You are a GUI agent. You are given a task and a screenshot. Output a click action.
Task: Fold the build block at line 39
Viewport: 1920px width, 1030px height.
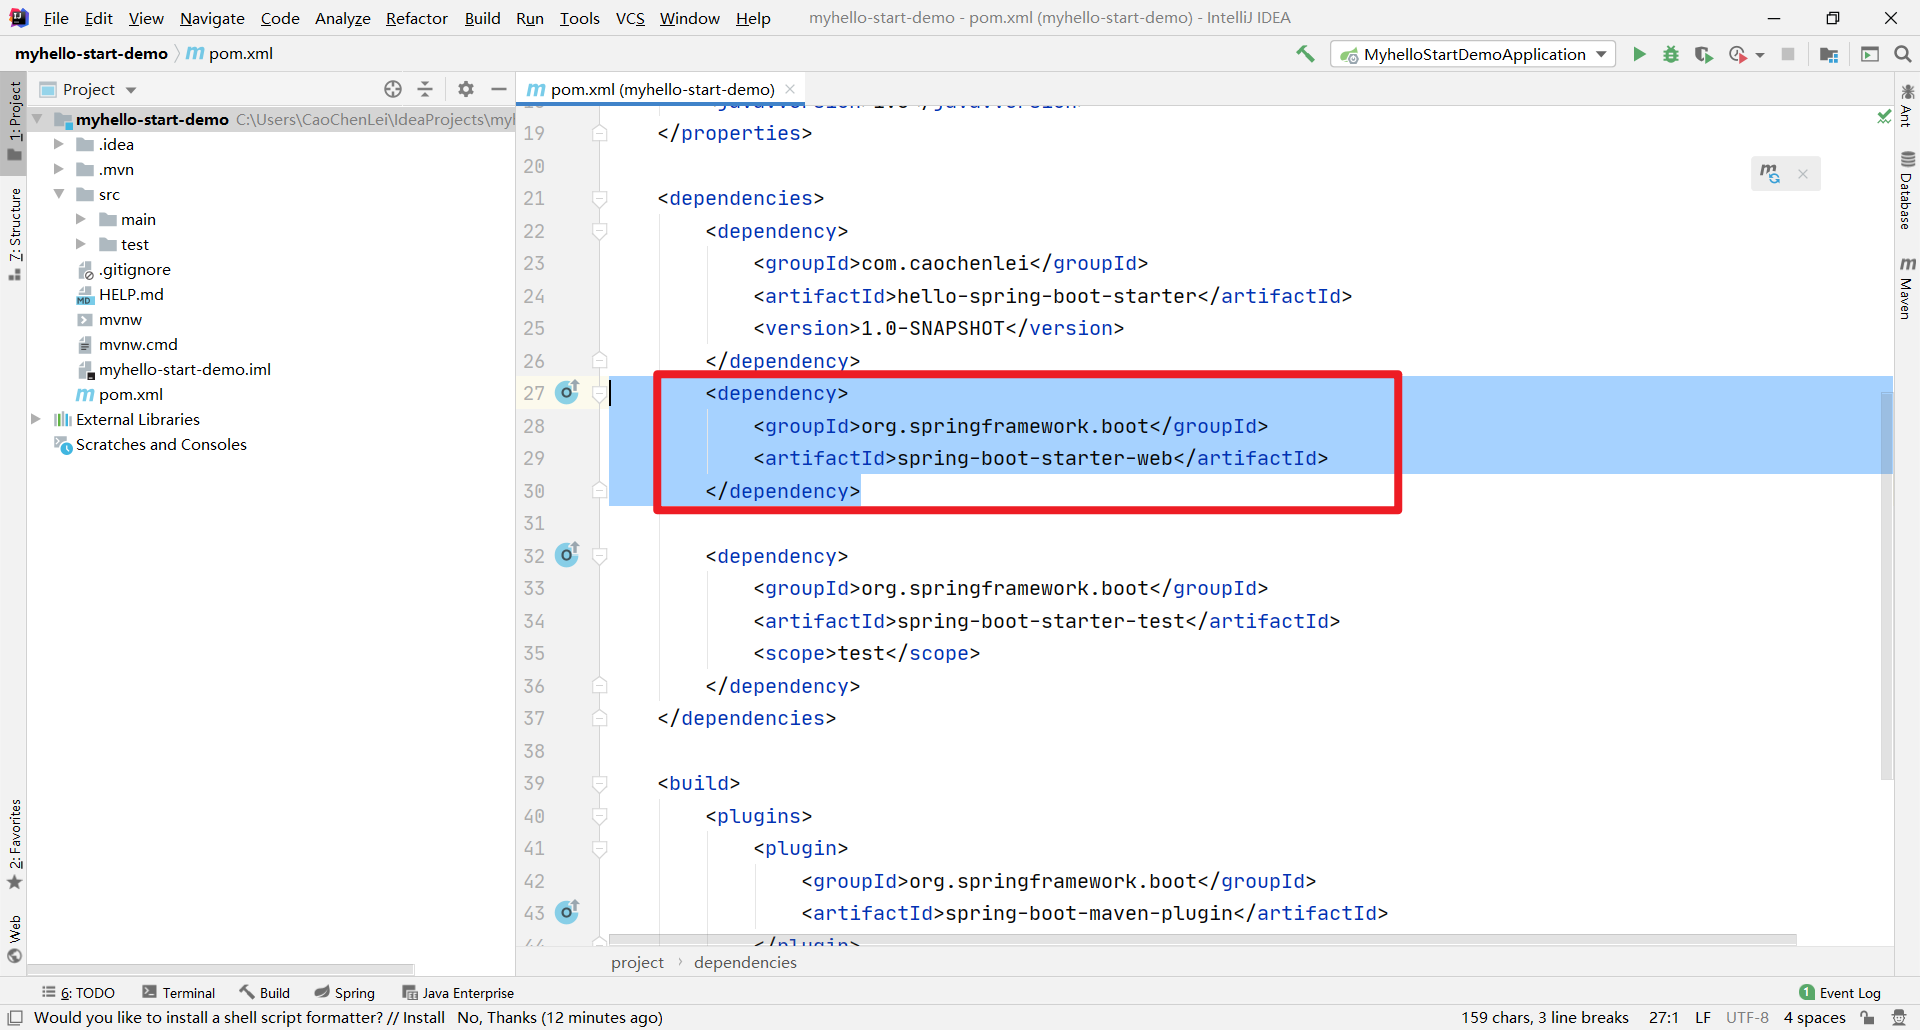point(600,783)
